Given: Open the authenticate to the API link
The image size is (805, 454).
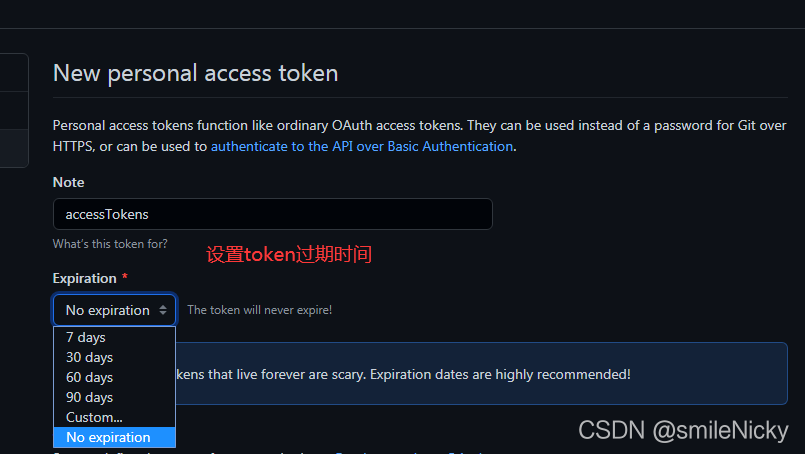Looking at the screenshot, I should click(x=362, y=146).
